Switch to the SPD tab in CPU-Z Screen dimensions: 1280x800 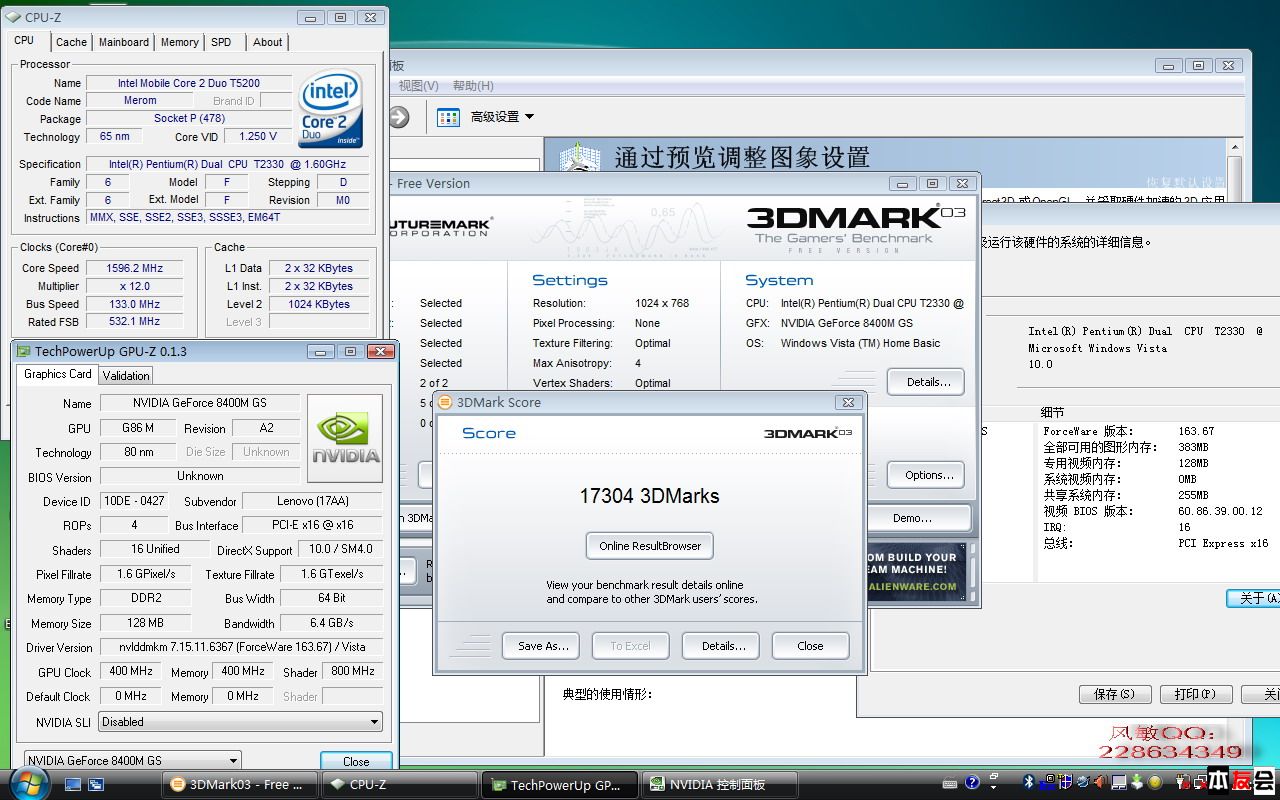click(221, 42)
